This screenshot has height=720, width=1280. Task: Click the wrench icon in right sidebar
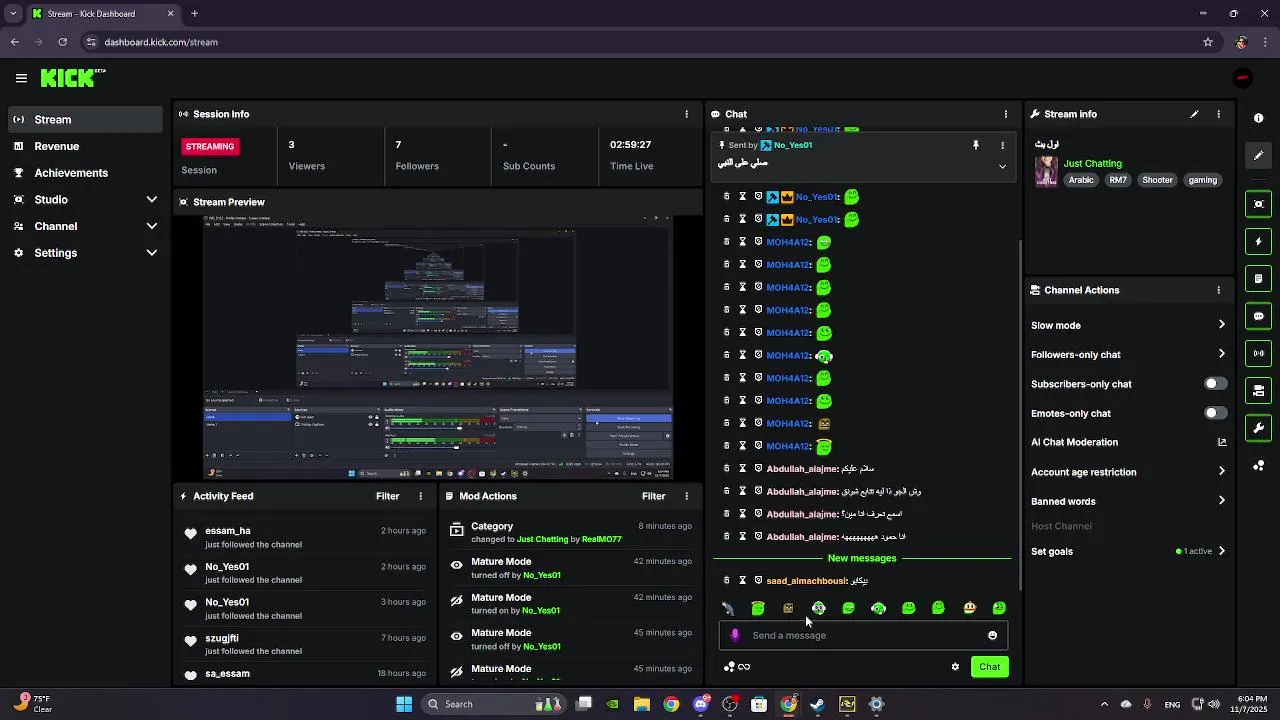[x=1258, y=428]
